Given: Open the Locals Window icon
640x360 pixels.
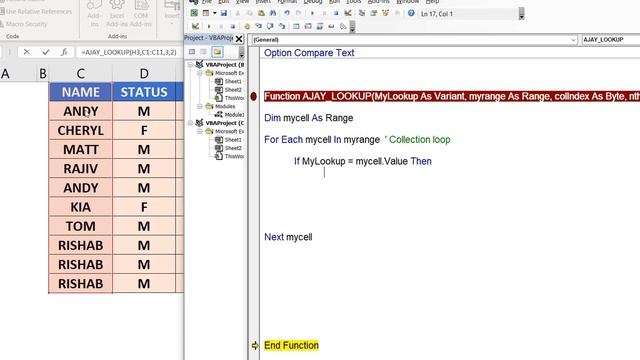Looking at the screenshot, I should coord(296,27).
